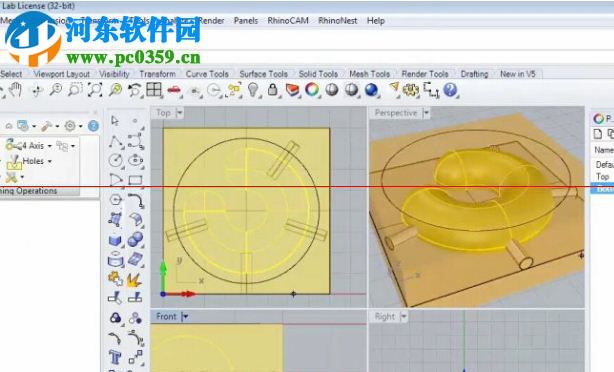Viewport: 614px width, 372px height.
Task: Click the blue sphere Render icon
Action: [x=371, y=90]
